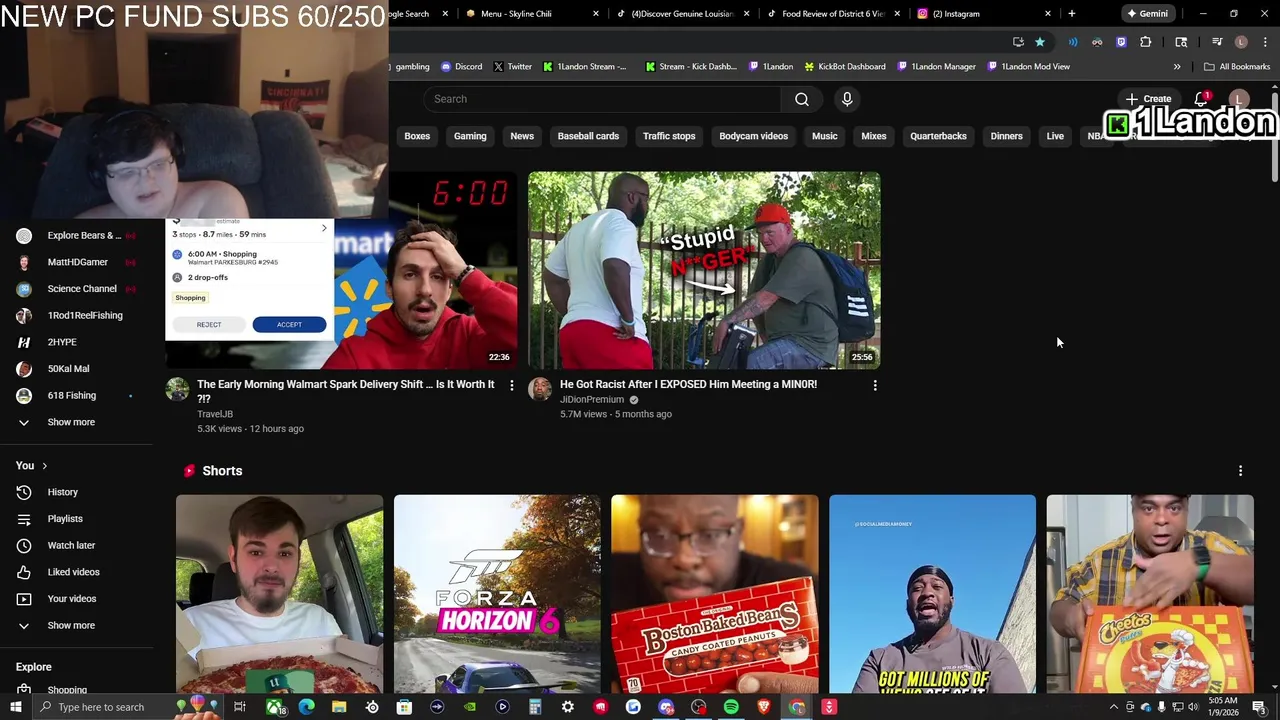
Task: Click the YouTube search magnifier button
Action: [801, 99]
